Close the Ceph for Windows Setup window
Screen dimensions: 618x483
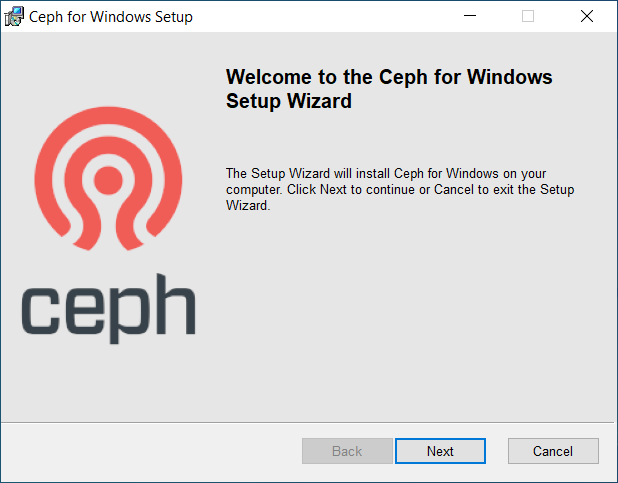[586, 16]
